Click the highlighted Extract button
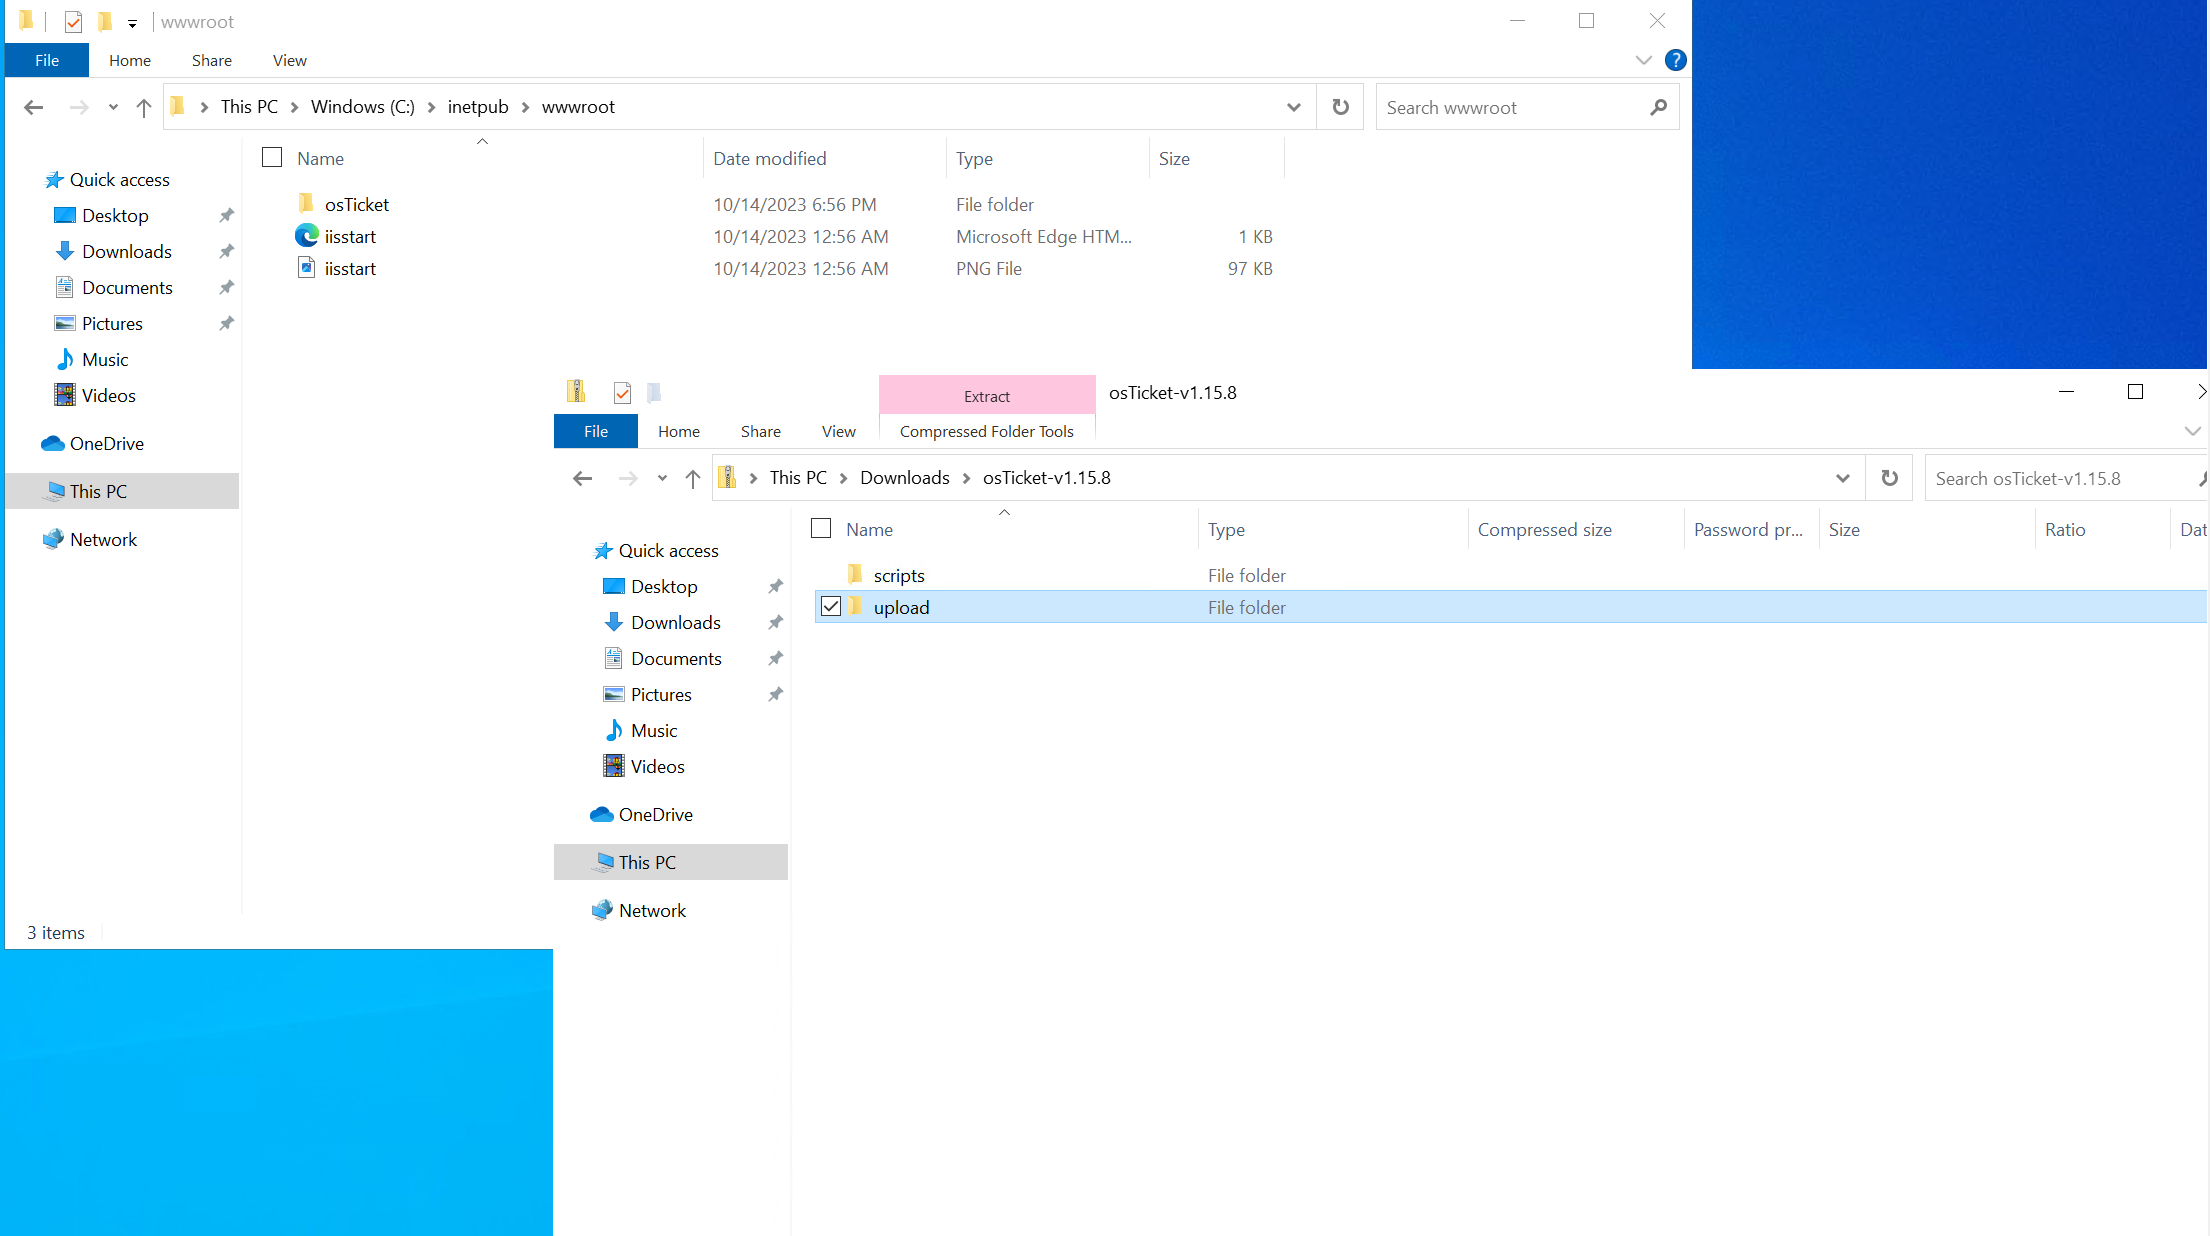This screenshot has width=2210, height=1236. click(986, 394)
